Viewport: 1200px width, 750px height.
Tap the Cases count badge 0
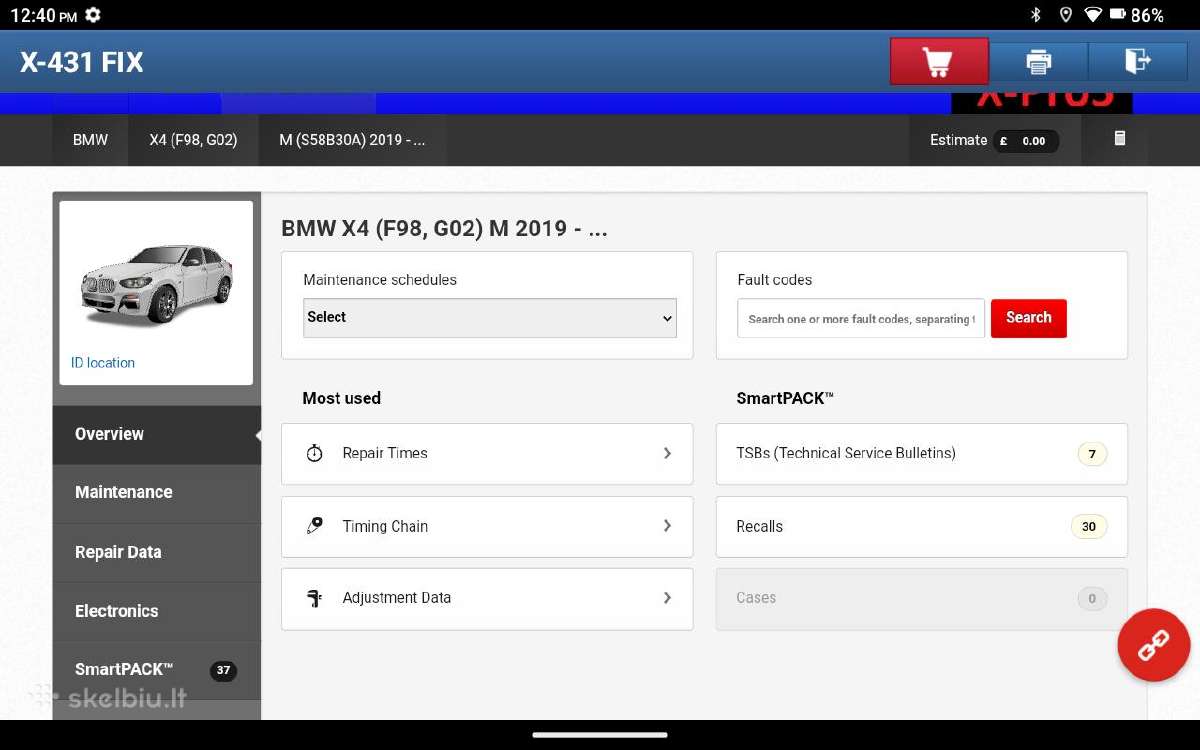(1092, 599)
